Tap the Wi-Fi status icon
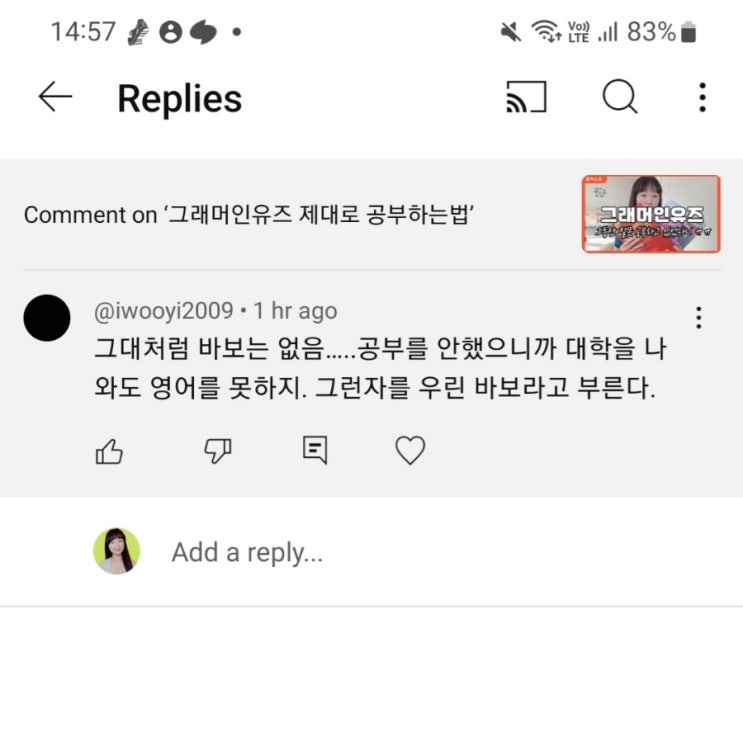The width and height of the screenshot is (743, 742). pyautogui.click(x=546, y=31)
